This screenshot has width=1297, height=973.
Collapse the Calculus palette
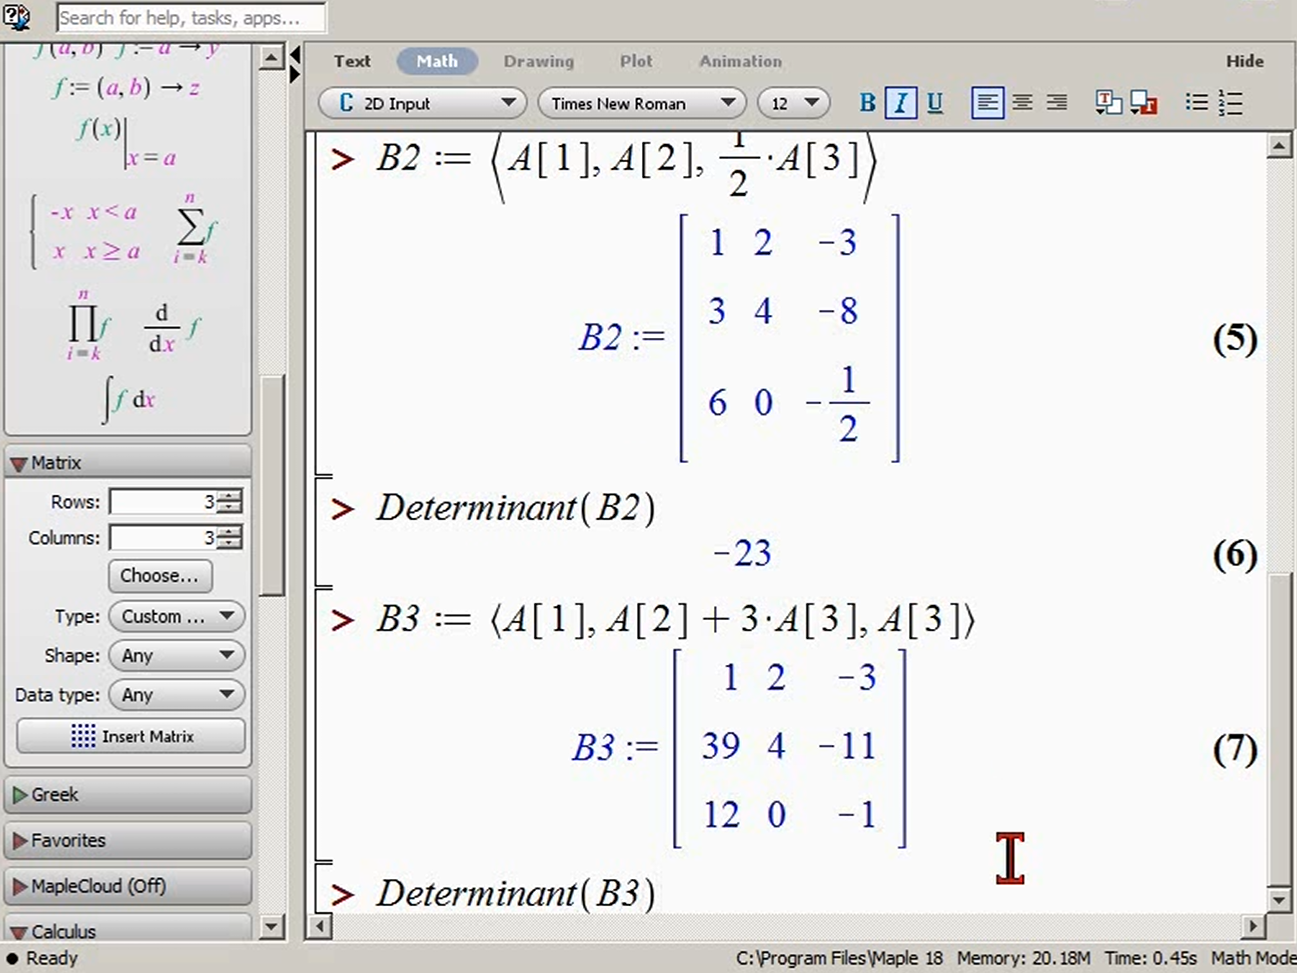[x=128, y=930]
